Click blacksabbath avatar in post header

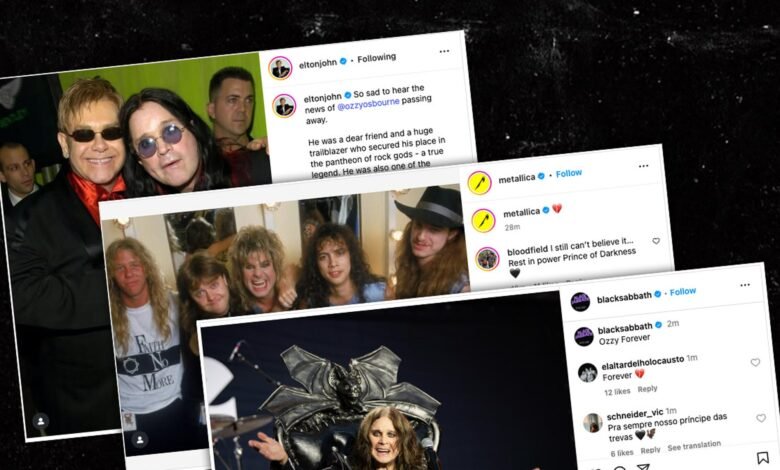coord(580,301)
